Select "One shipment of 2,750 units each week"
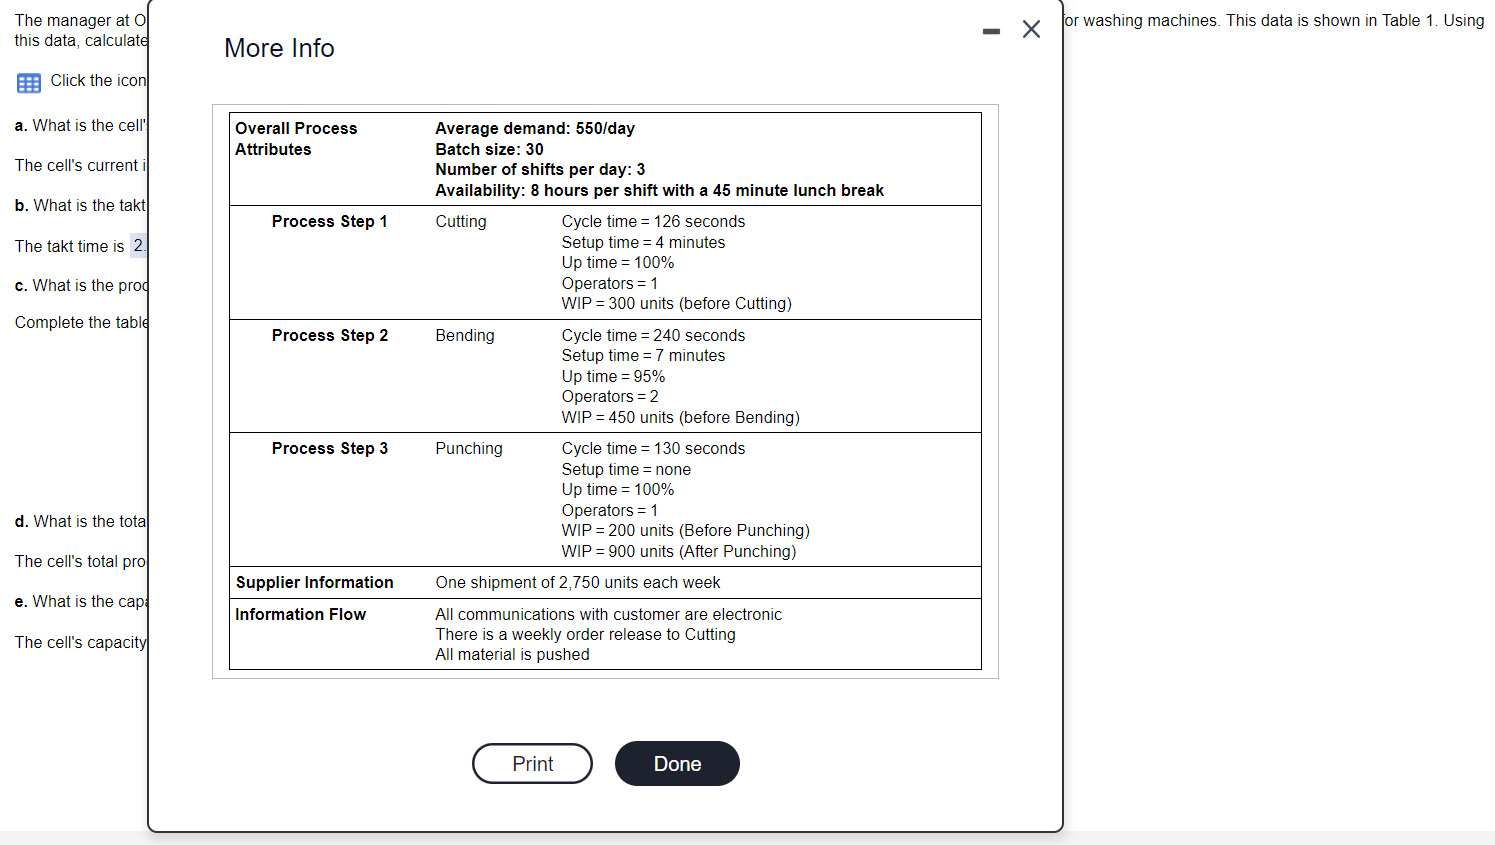 [578, 582]
